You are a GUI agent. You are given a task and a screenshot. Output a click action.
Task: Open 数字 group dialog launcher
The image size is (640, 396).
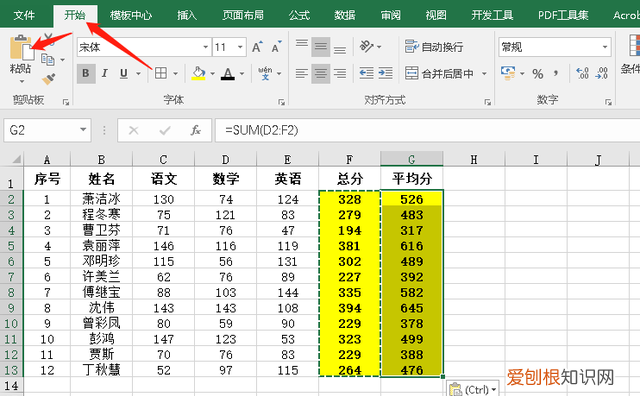(x=608, y=102)
